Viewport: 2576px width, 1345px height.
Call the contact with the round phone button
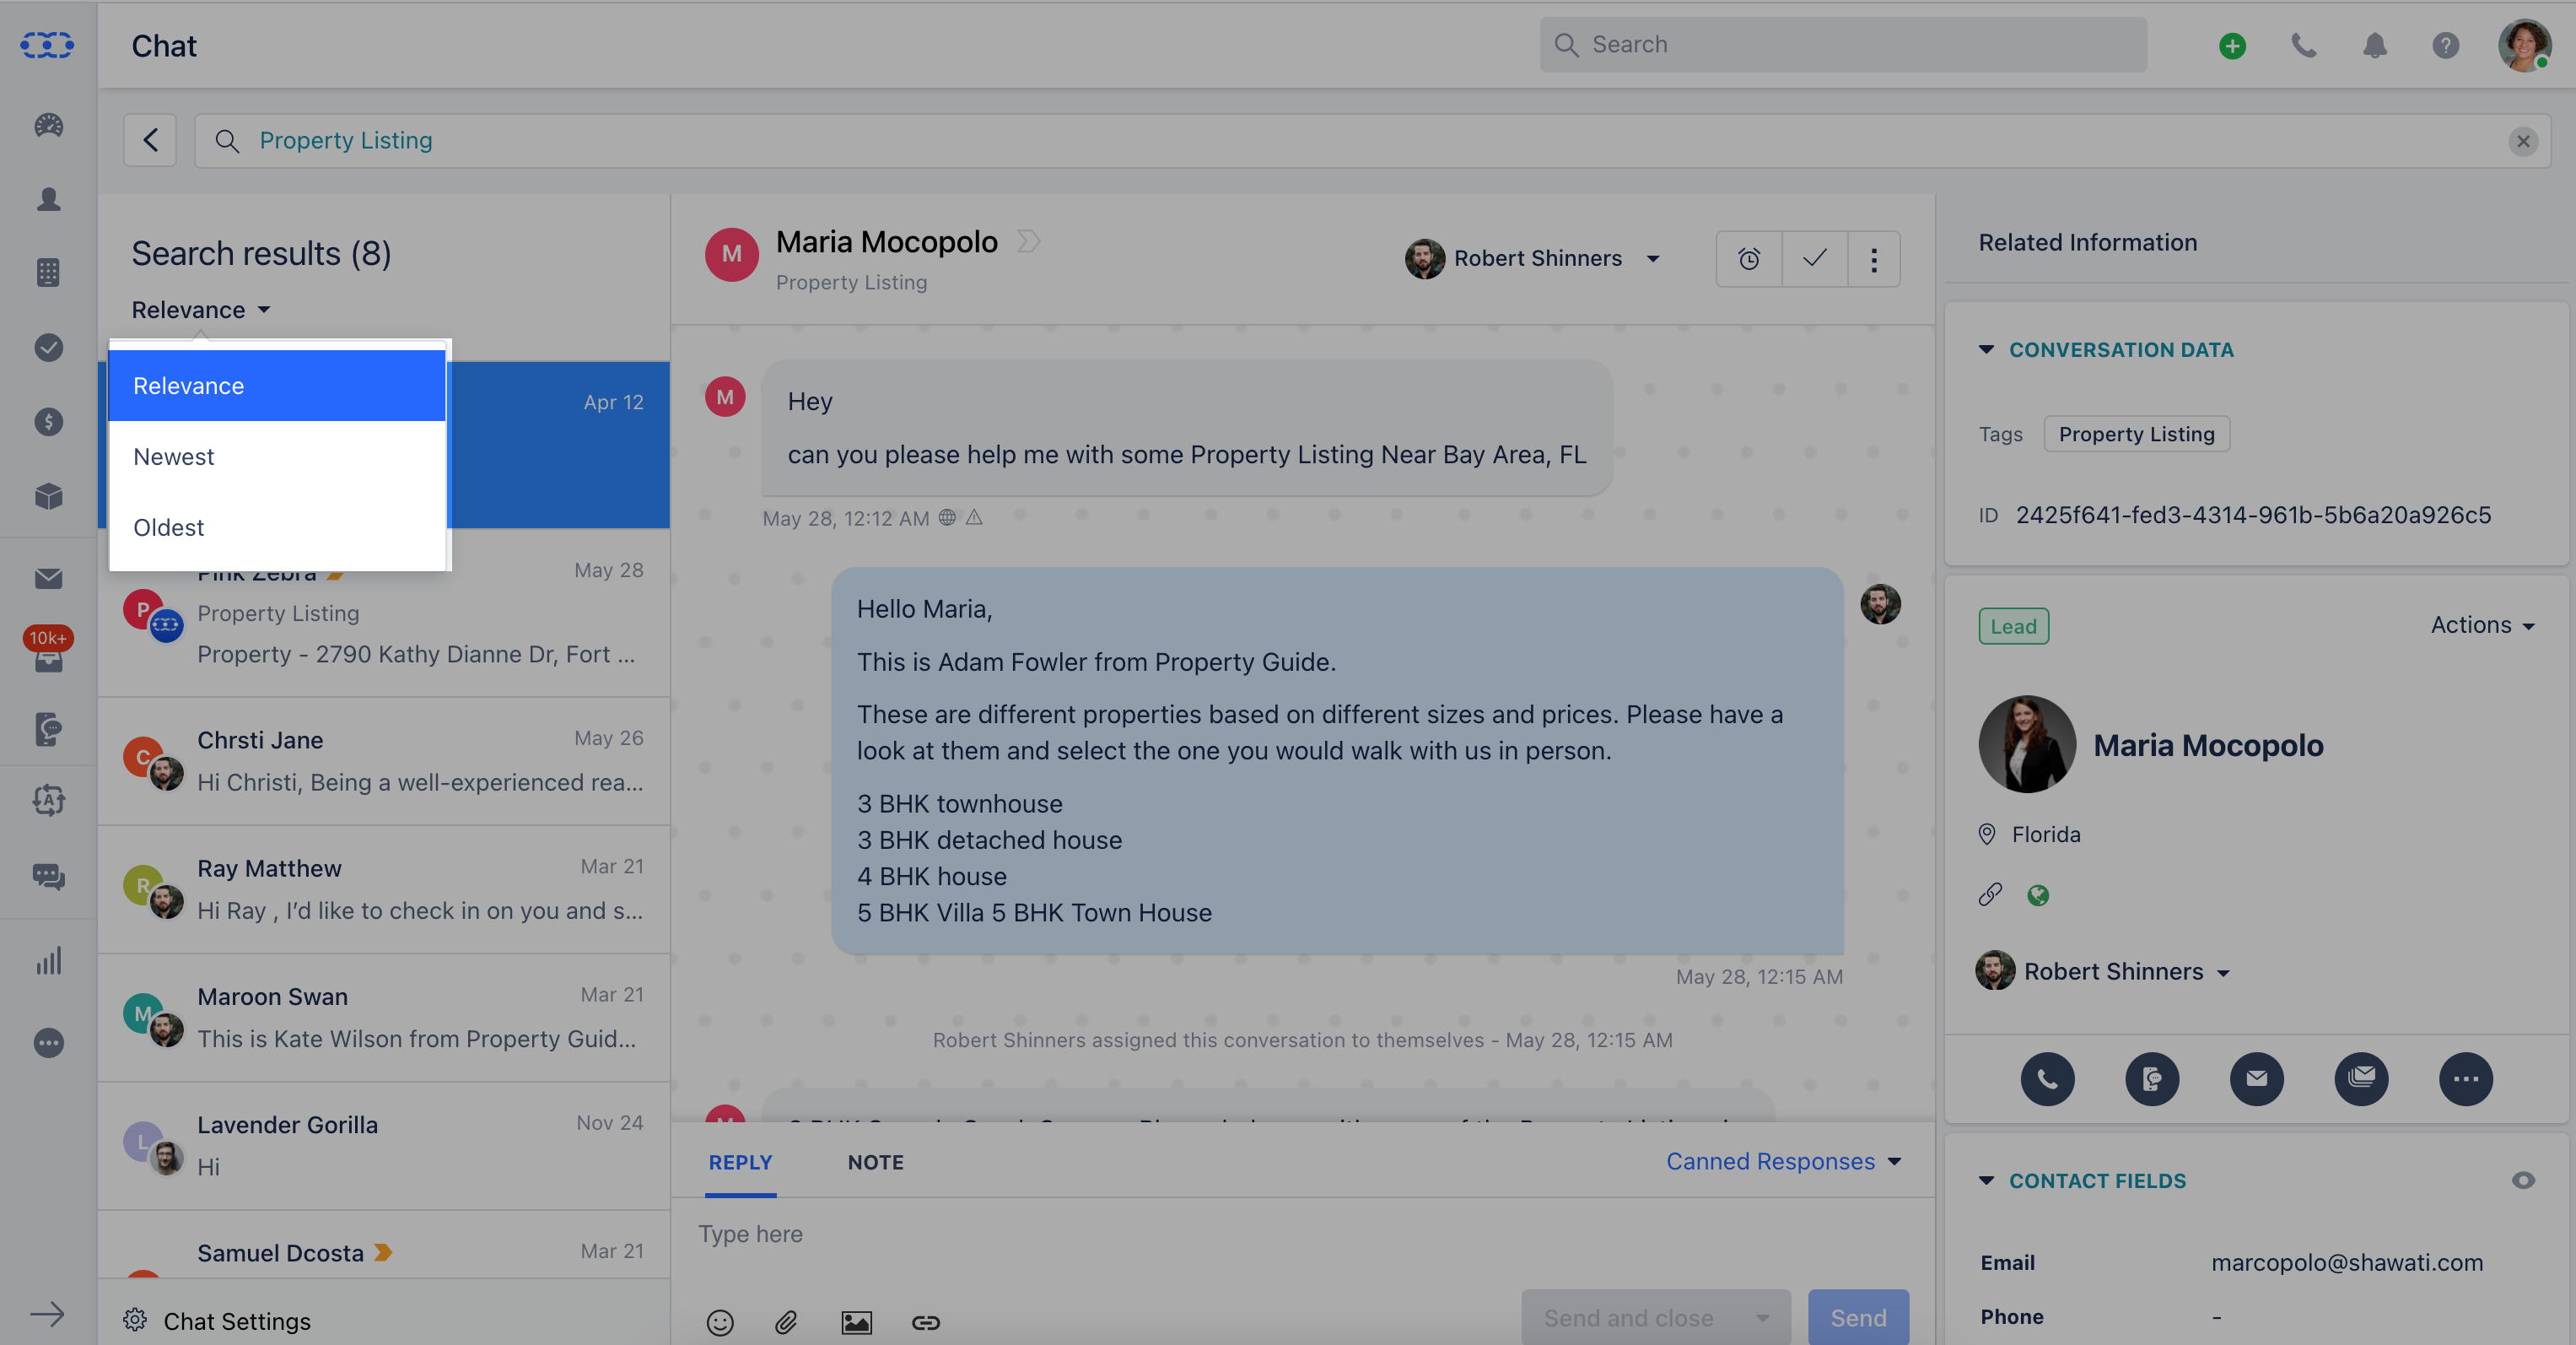(x=2047, y=1078)
